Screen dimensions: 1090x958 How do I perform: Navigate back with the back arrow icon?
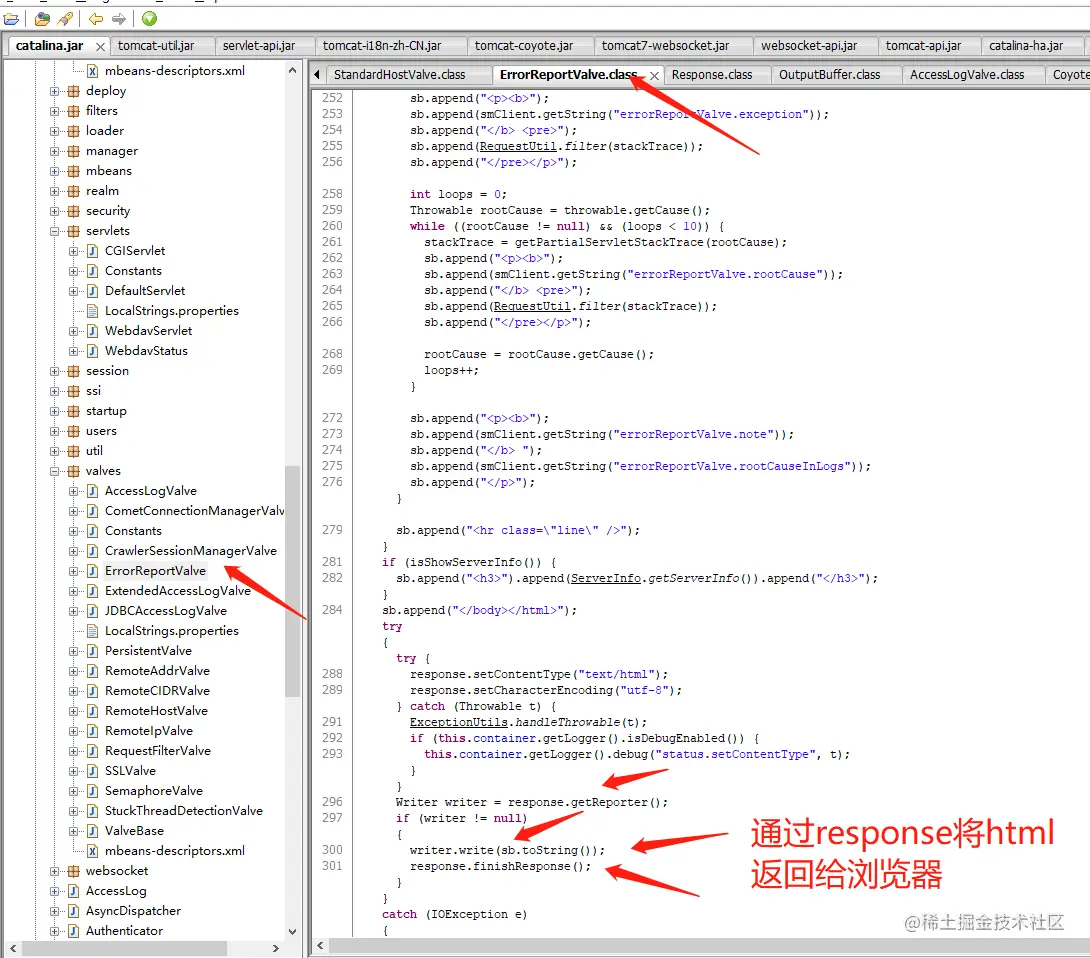94,18
